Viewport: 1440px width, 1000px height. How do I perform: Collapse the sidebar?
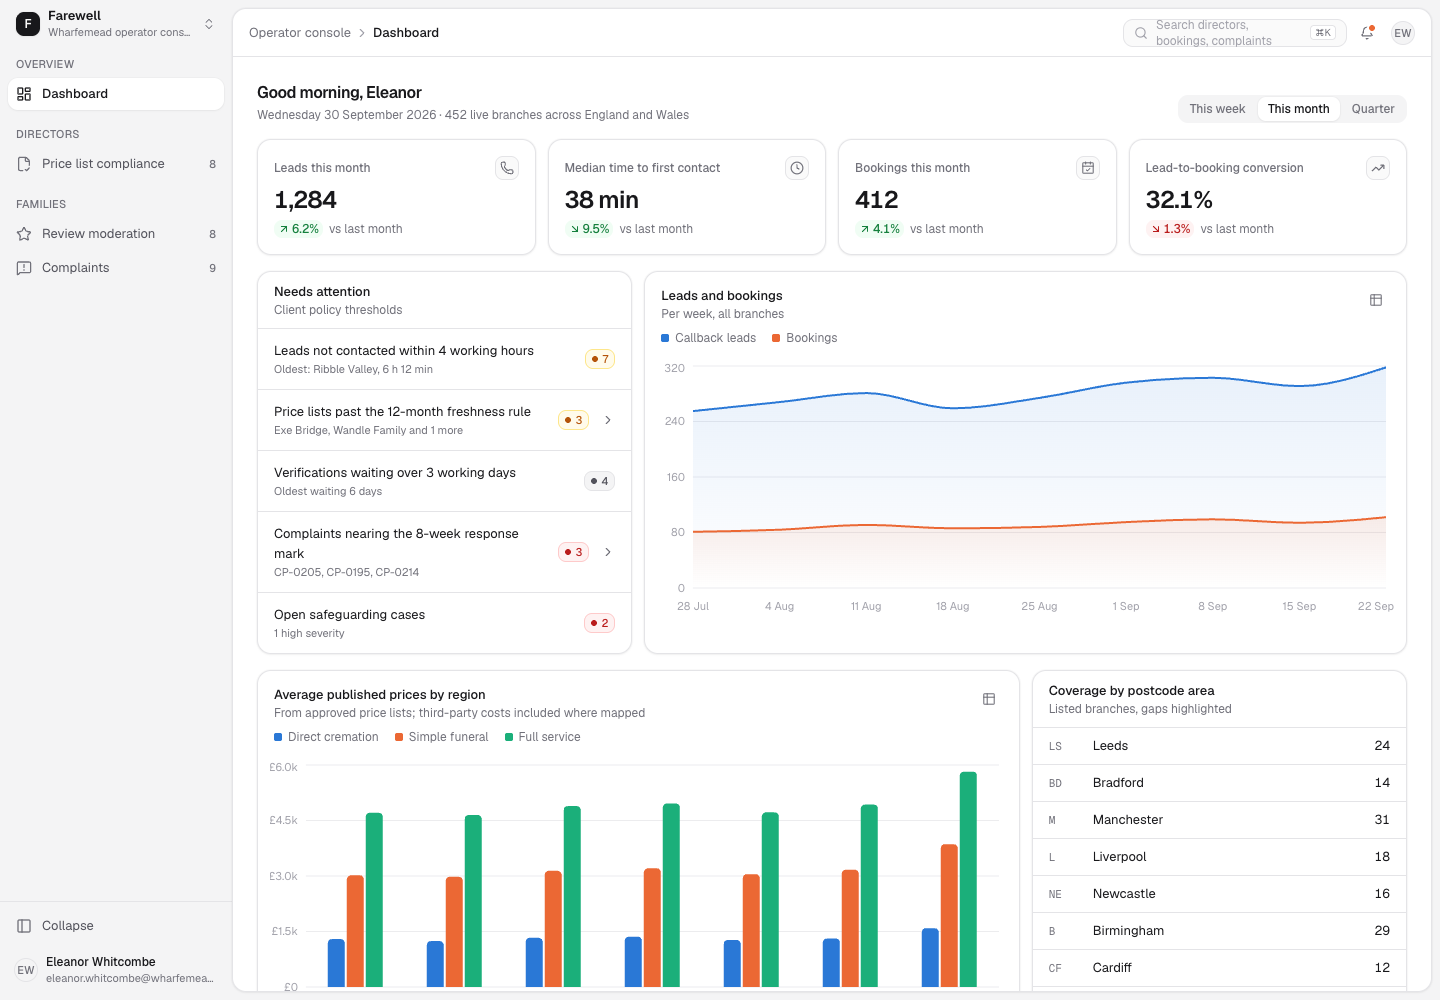116,926
